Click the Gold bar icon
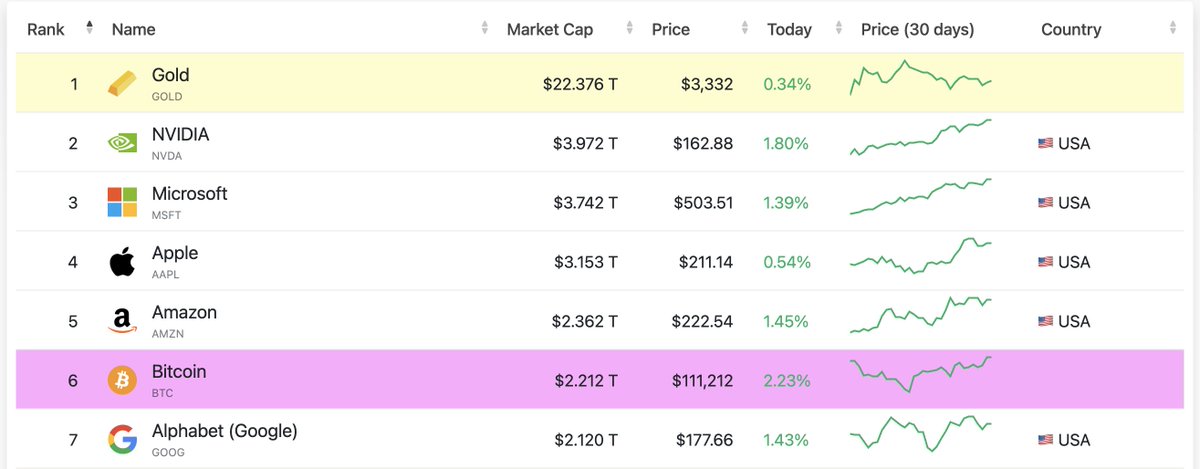The height and width of the screenshot is (469, 1200). point(121,84)
